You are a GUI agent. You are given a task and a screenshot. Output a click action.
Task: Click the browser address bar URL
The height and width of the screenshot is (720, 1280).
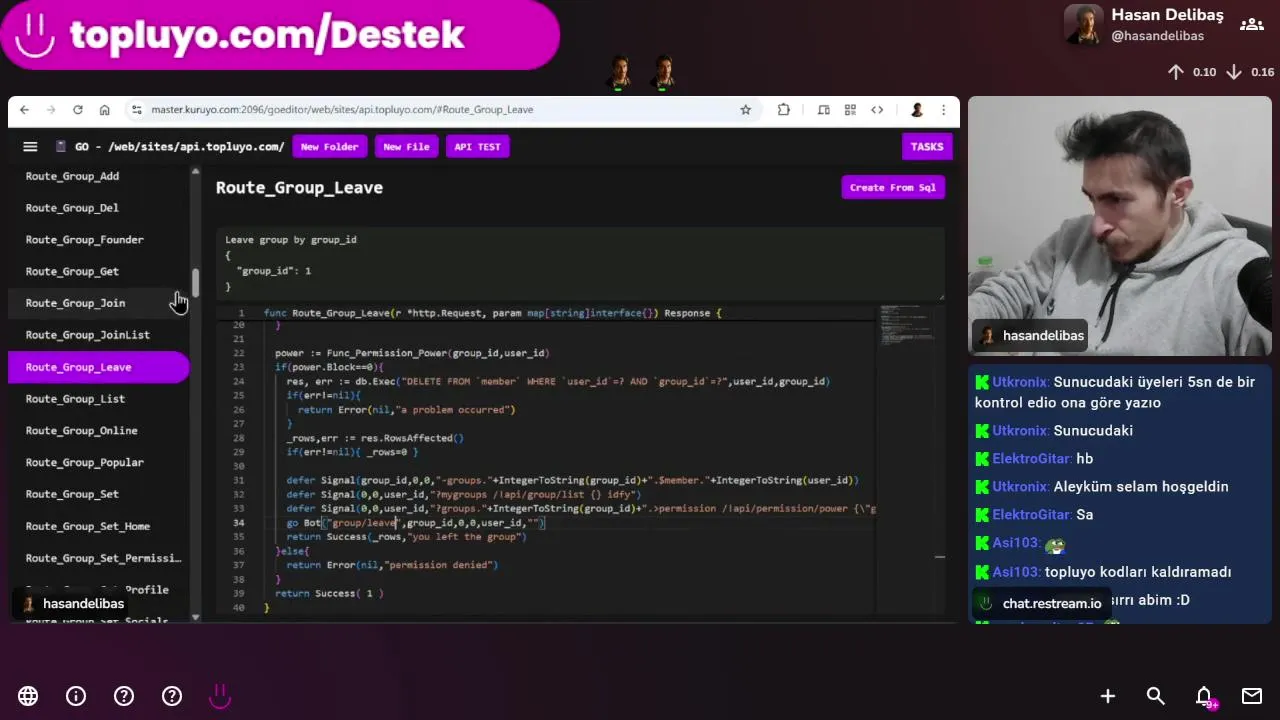tap(342, 110)
